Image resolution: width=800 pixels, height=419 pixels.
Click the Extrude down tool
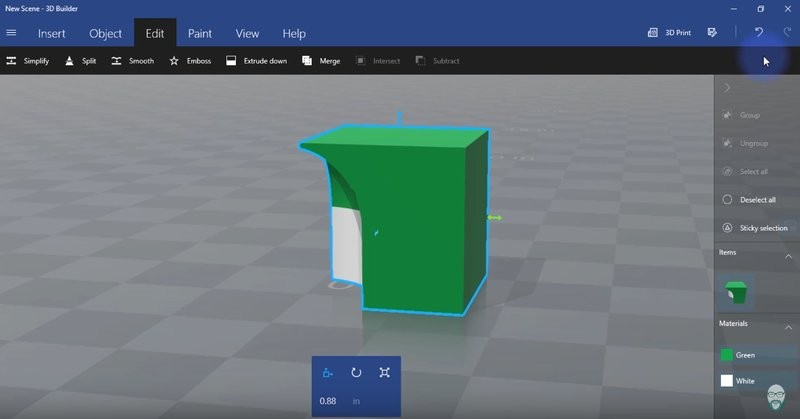pos(257,61)
